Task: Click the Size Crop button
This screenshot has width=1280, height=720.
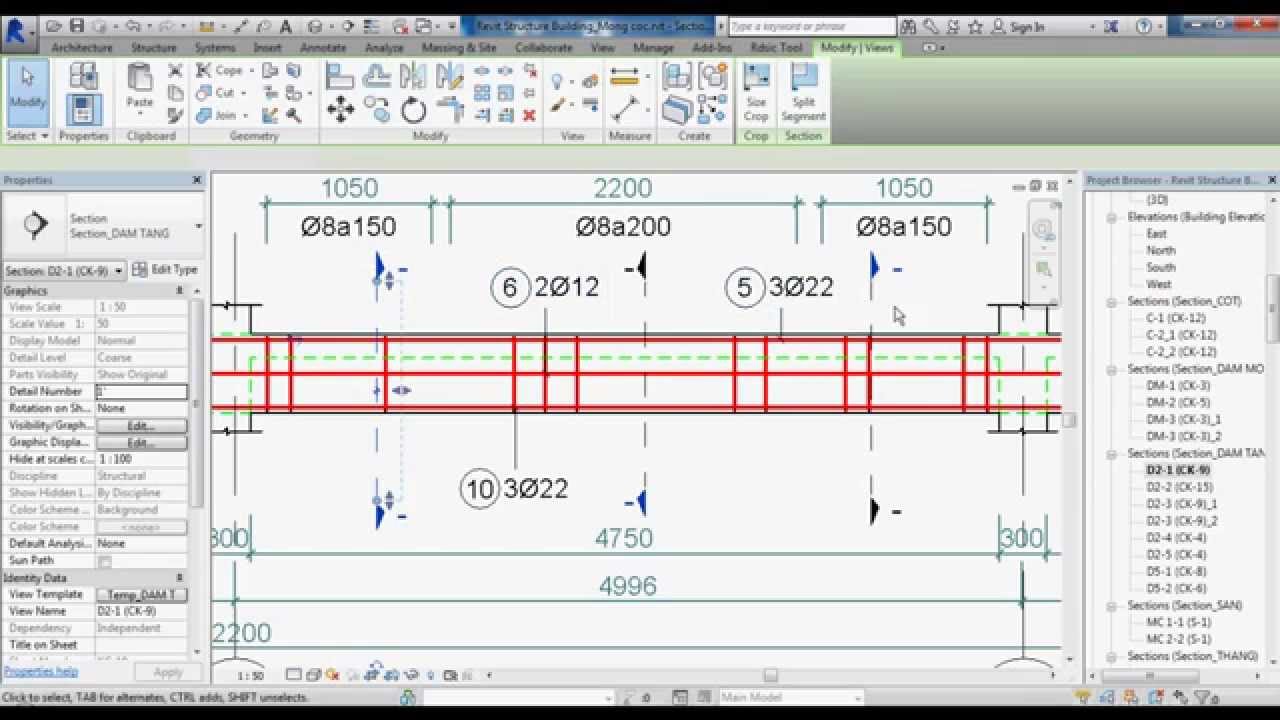Action: pyautogui.click(x=756, y=94)
